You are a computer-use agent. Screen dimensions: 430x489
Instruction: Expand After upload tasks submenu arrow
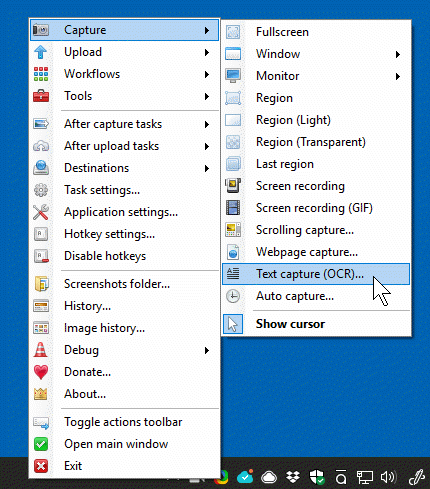207,146
